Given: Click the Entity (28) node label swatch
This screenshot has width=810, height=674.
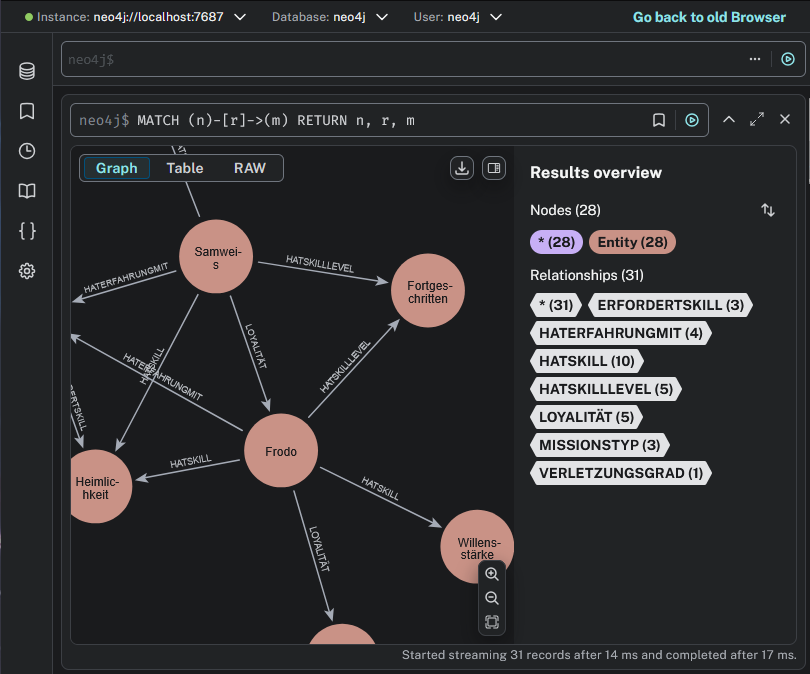Looking at the screenshot, I should coord(632,242).
